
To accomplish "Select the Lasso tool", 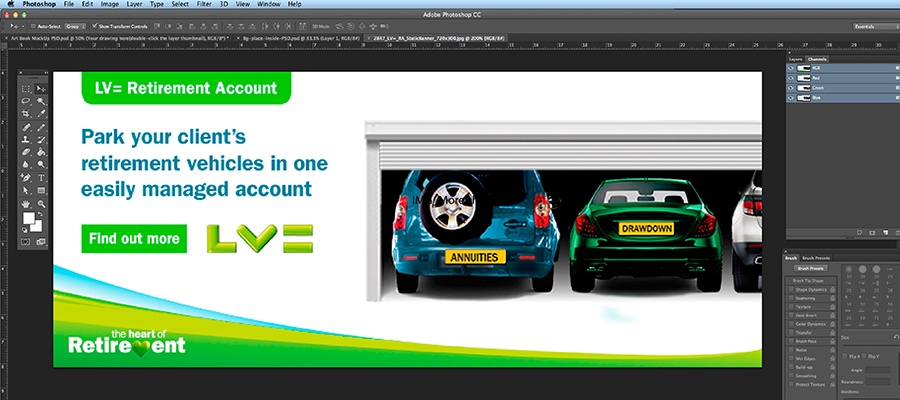I will (26, 101).
